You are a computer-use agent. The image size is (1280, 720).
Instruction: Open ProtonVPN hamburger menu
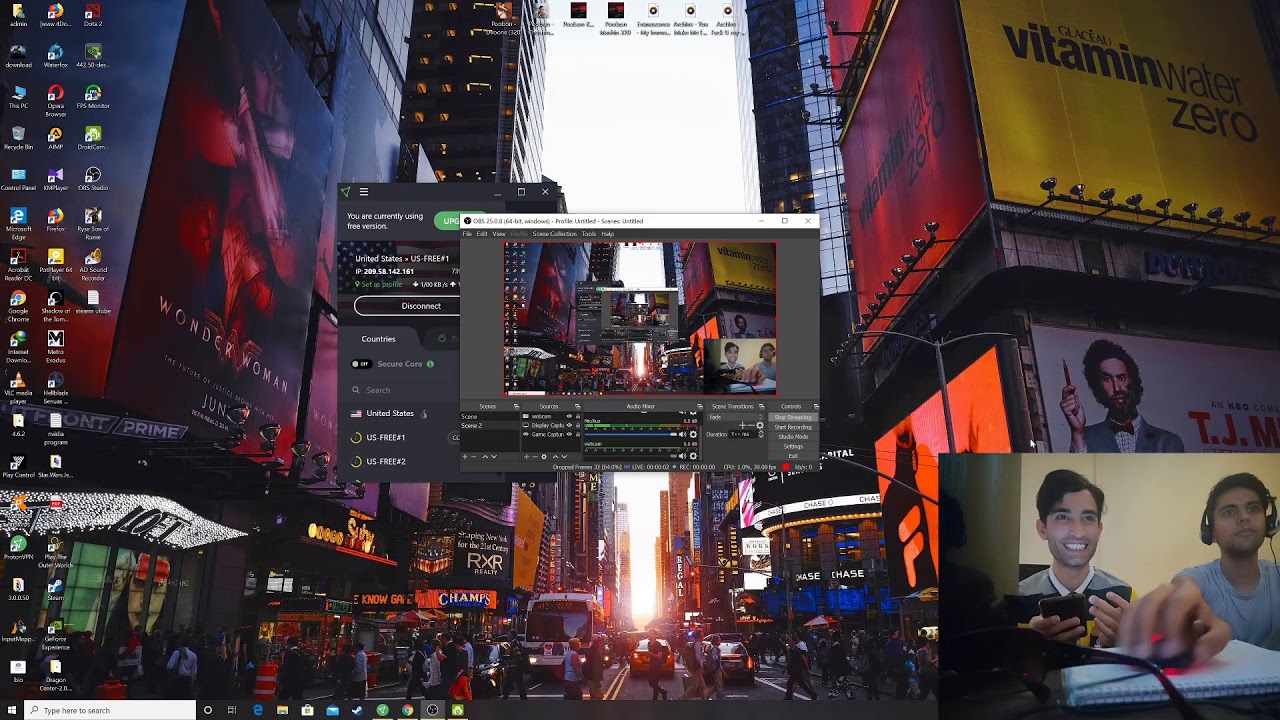click(x=364, y=192)
